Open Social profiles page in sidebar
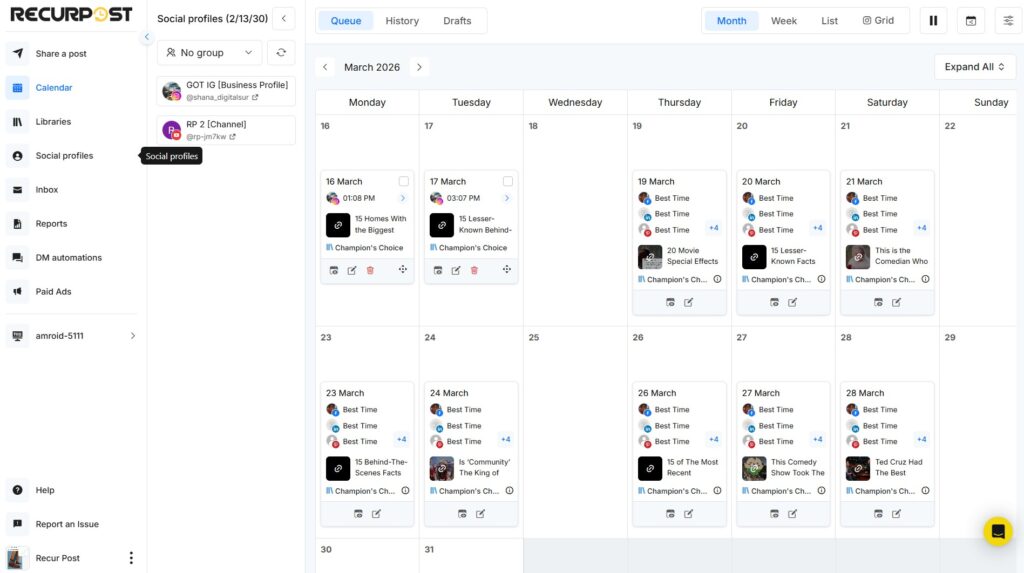The height and width of the screenshot is (573, 1024). 64,156
